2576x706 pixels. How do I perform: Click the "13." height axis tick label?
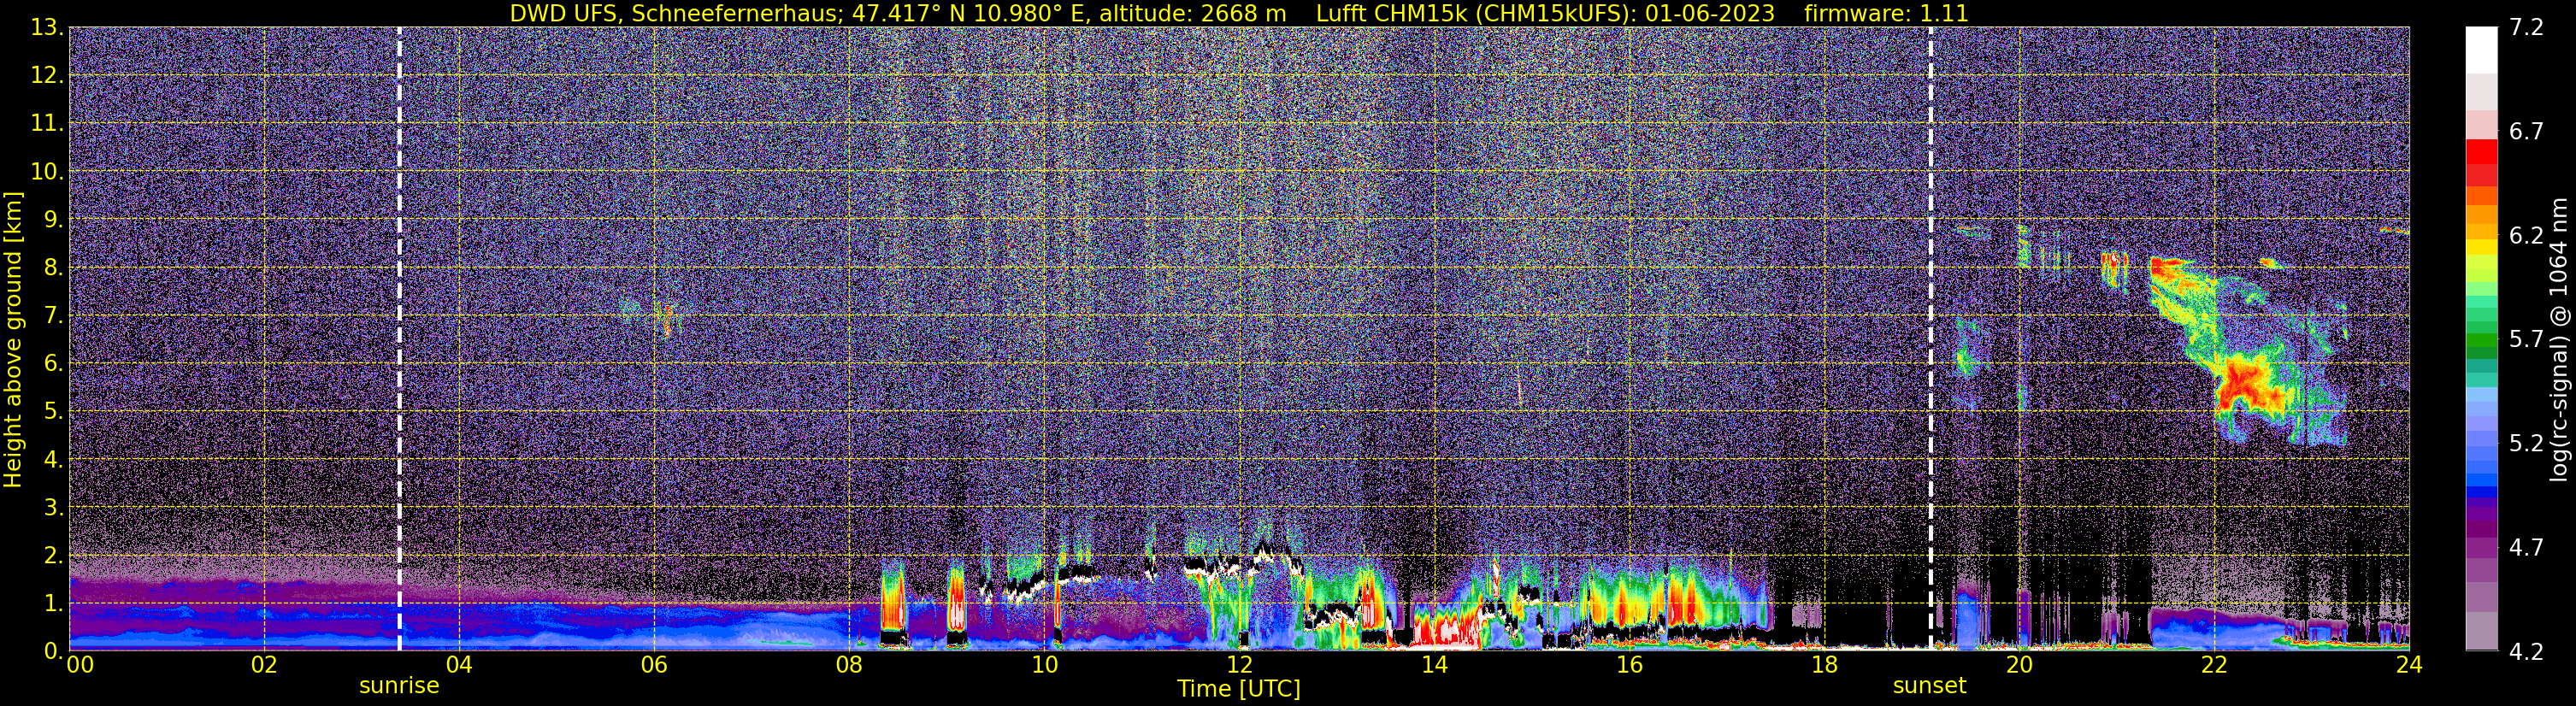[x=46, y=28]
